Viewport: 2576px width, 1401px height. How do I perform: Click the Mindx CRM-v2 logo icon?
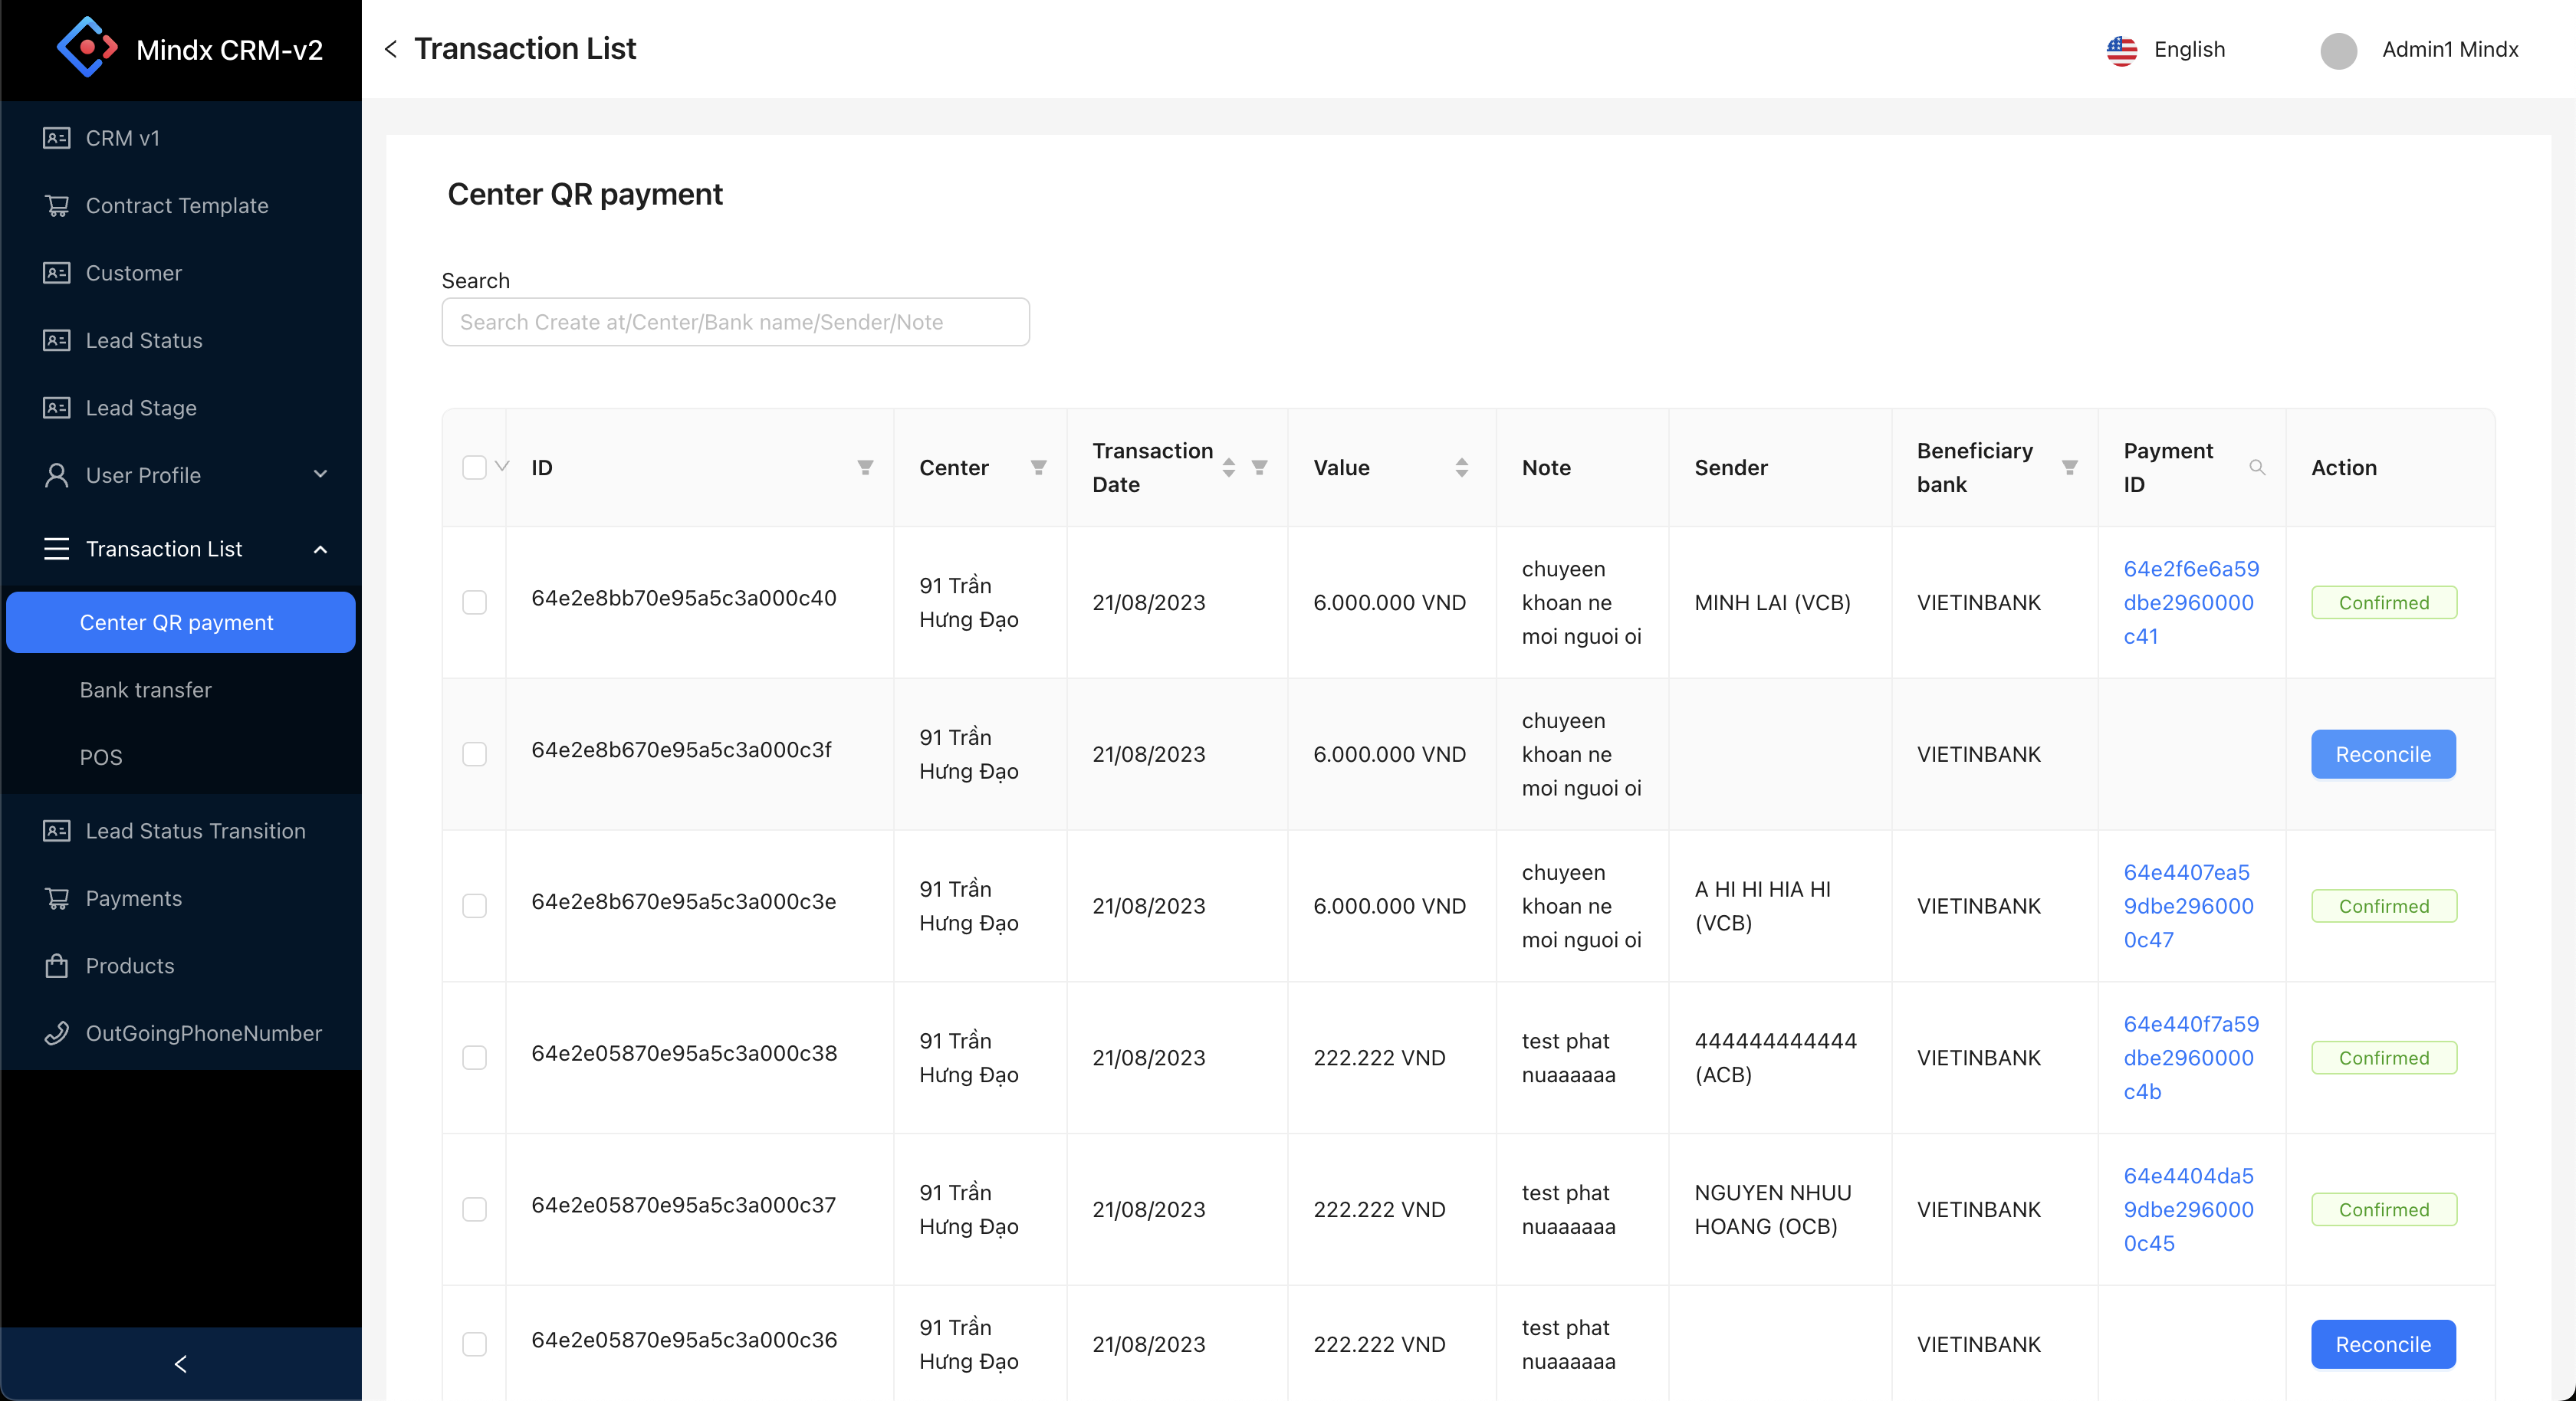click(87, 47)
